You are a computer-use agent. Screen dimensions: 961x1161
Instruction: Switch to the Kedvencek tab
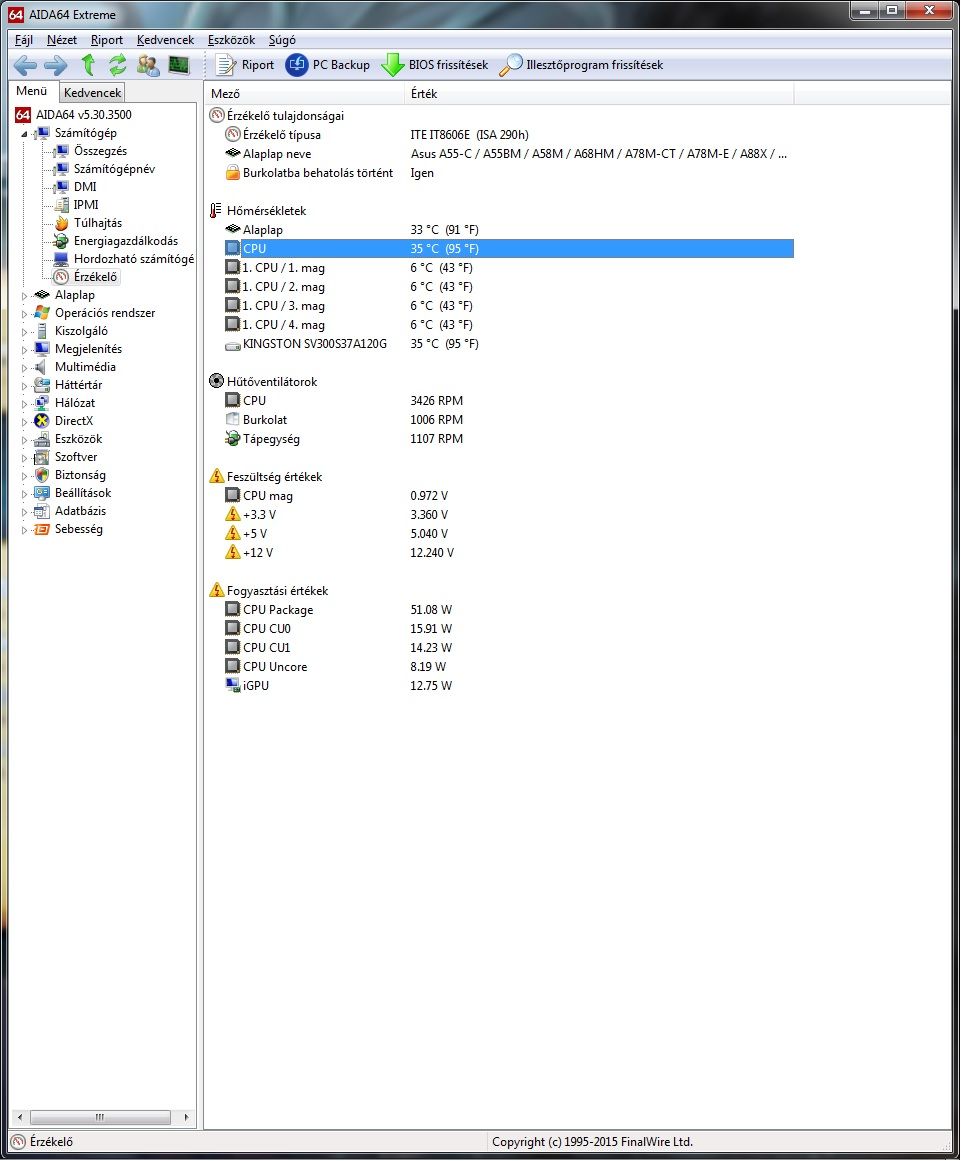coord(92,93)
